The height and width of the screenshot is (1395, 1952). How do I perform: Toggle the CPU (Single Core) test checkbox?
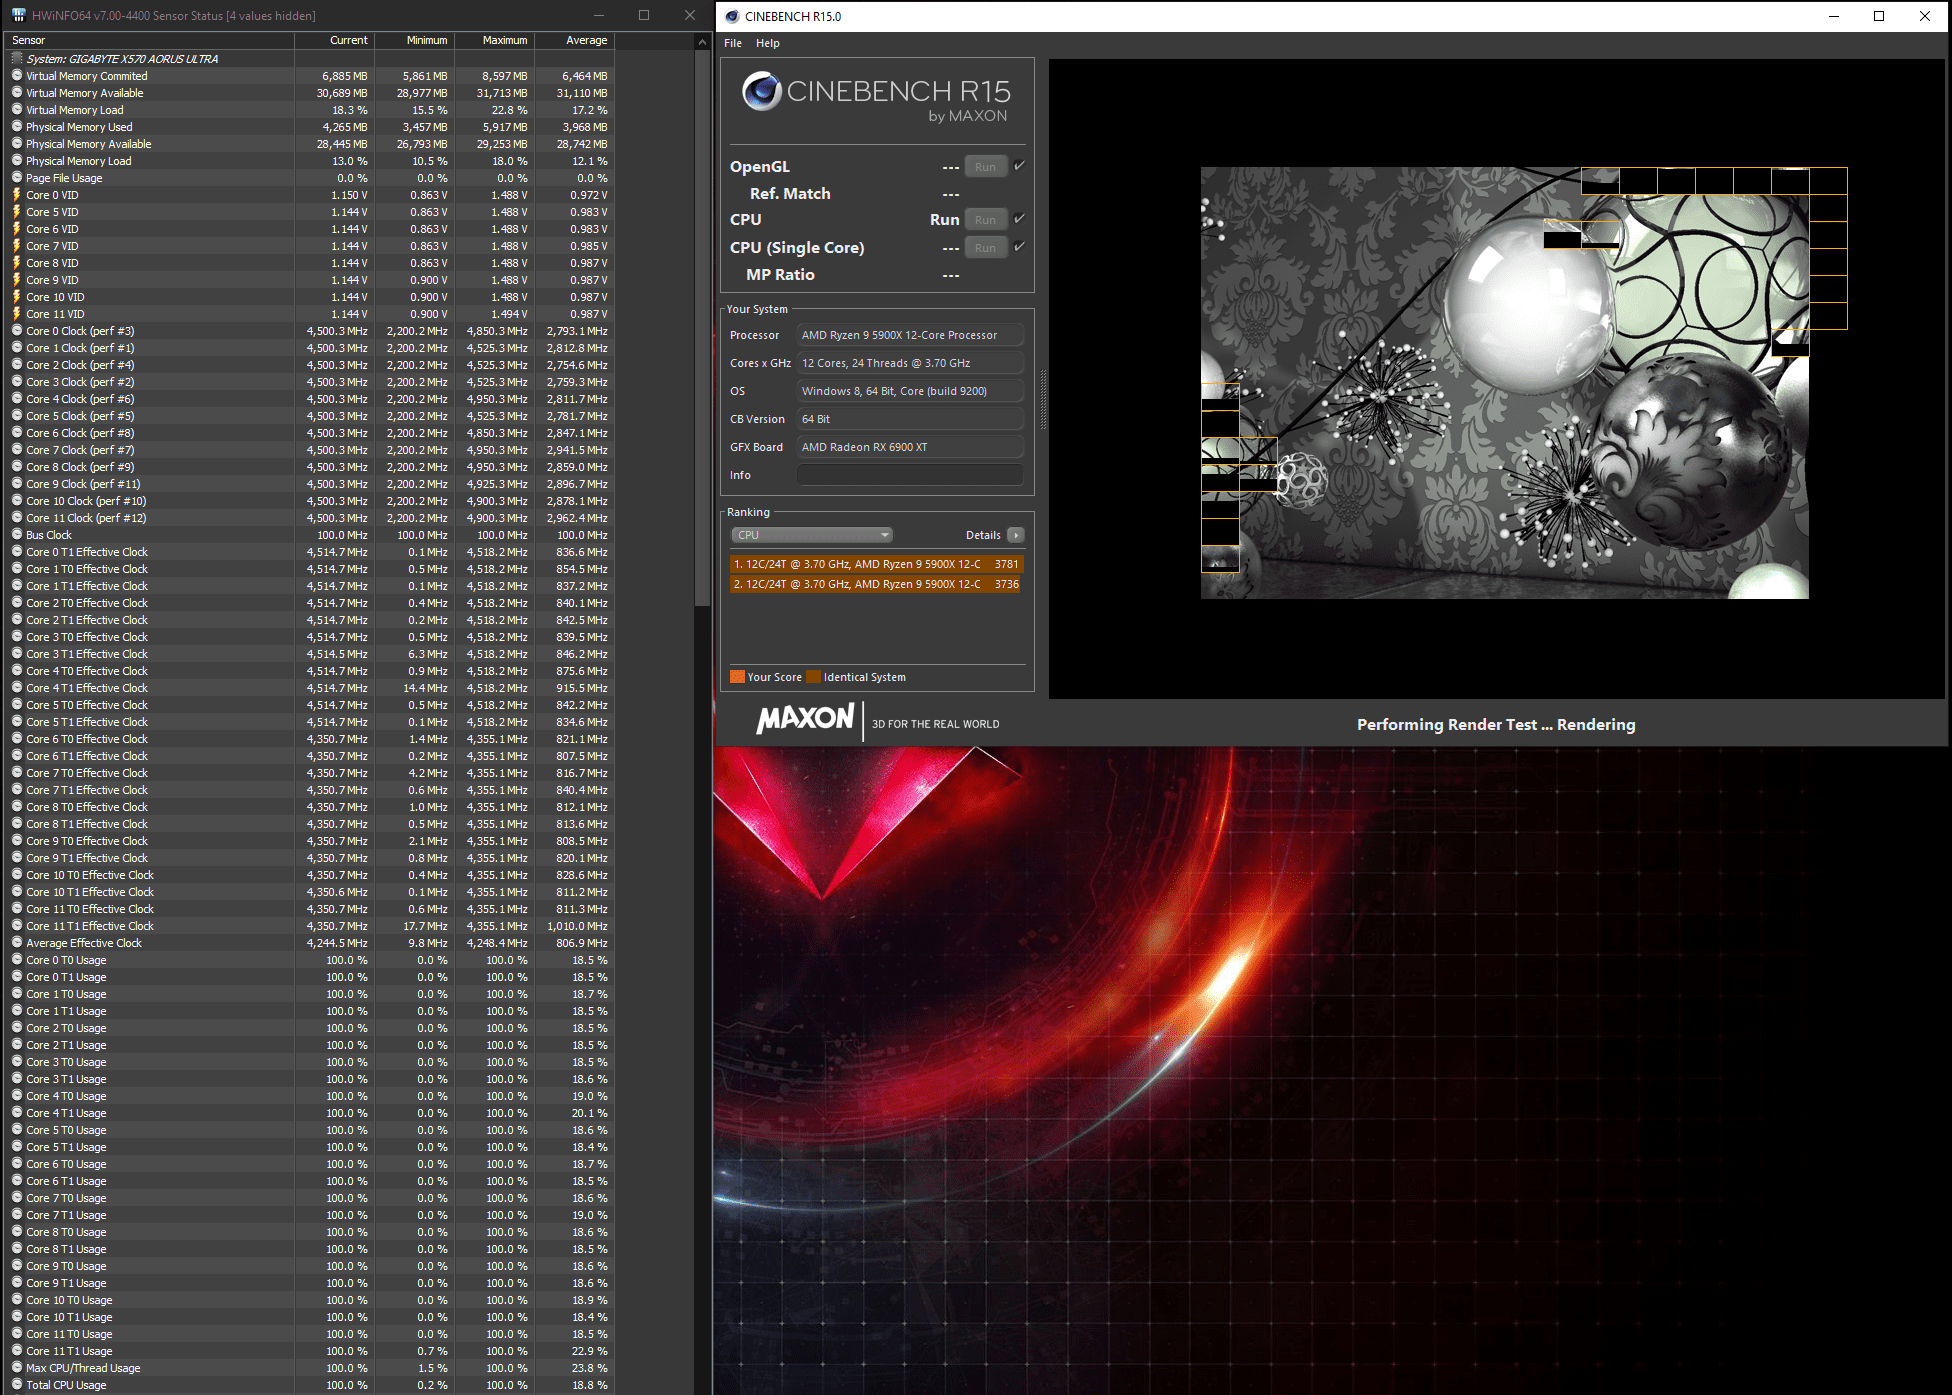pyautogui.click(x=1019, y=247)
